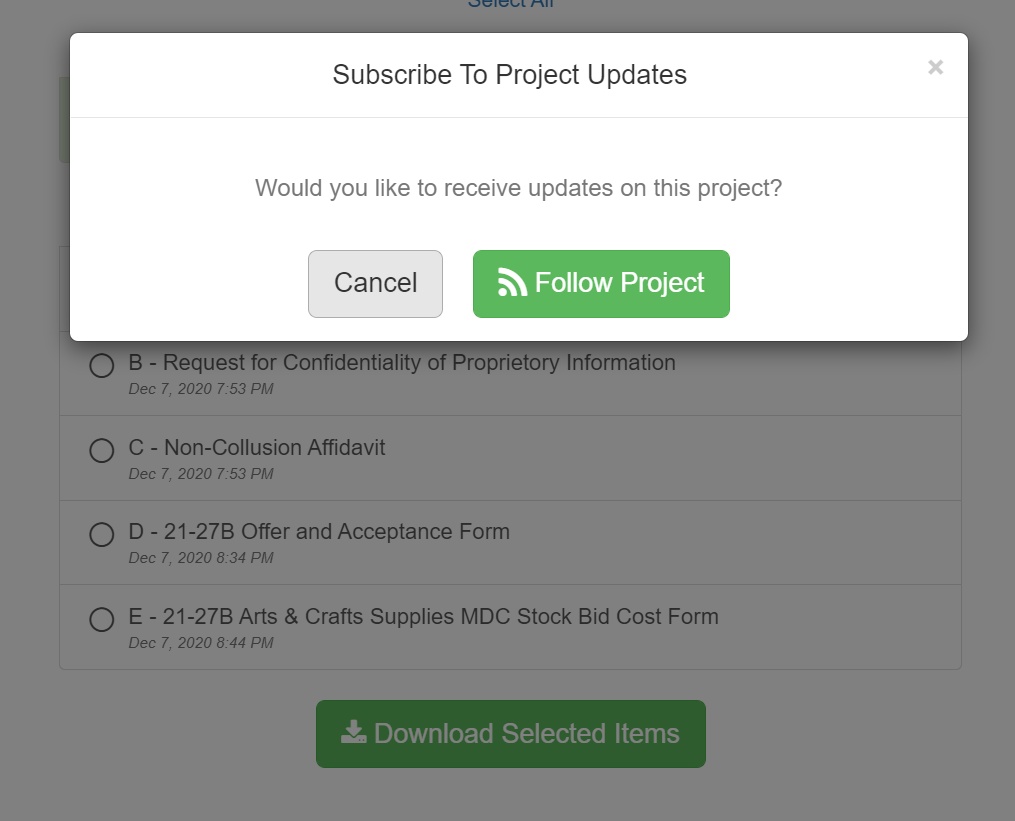The image size is (1015, 821).
Task: Select the radio for C Non-Collusion Affidavit
Action: (x=101, y=451)
